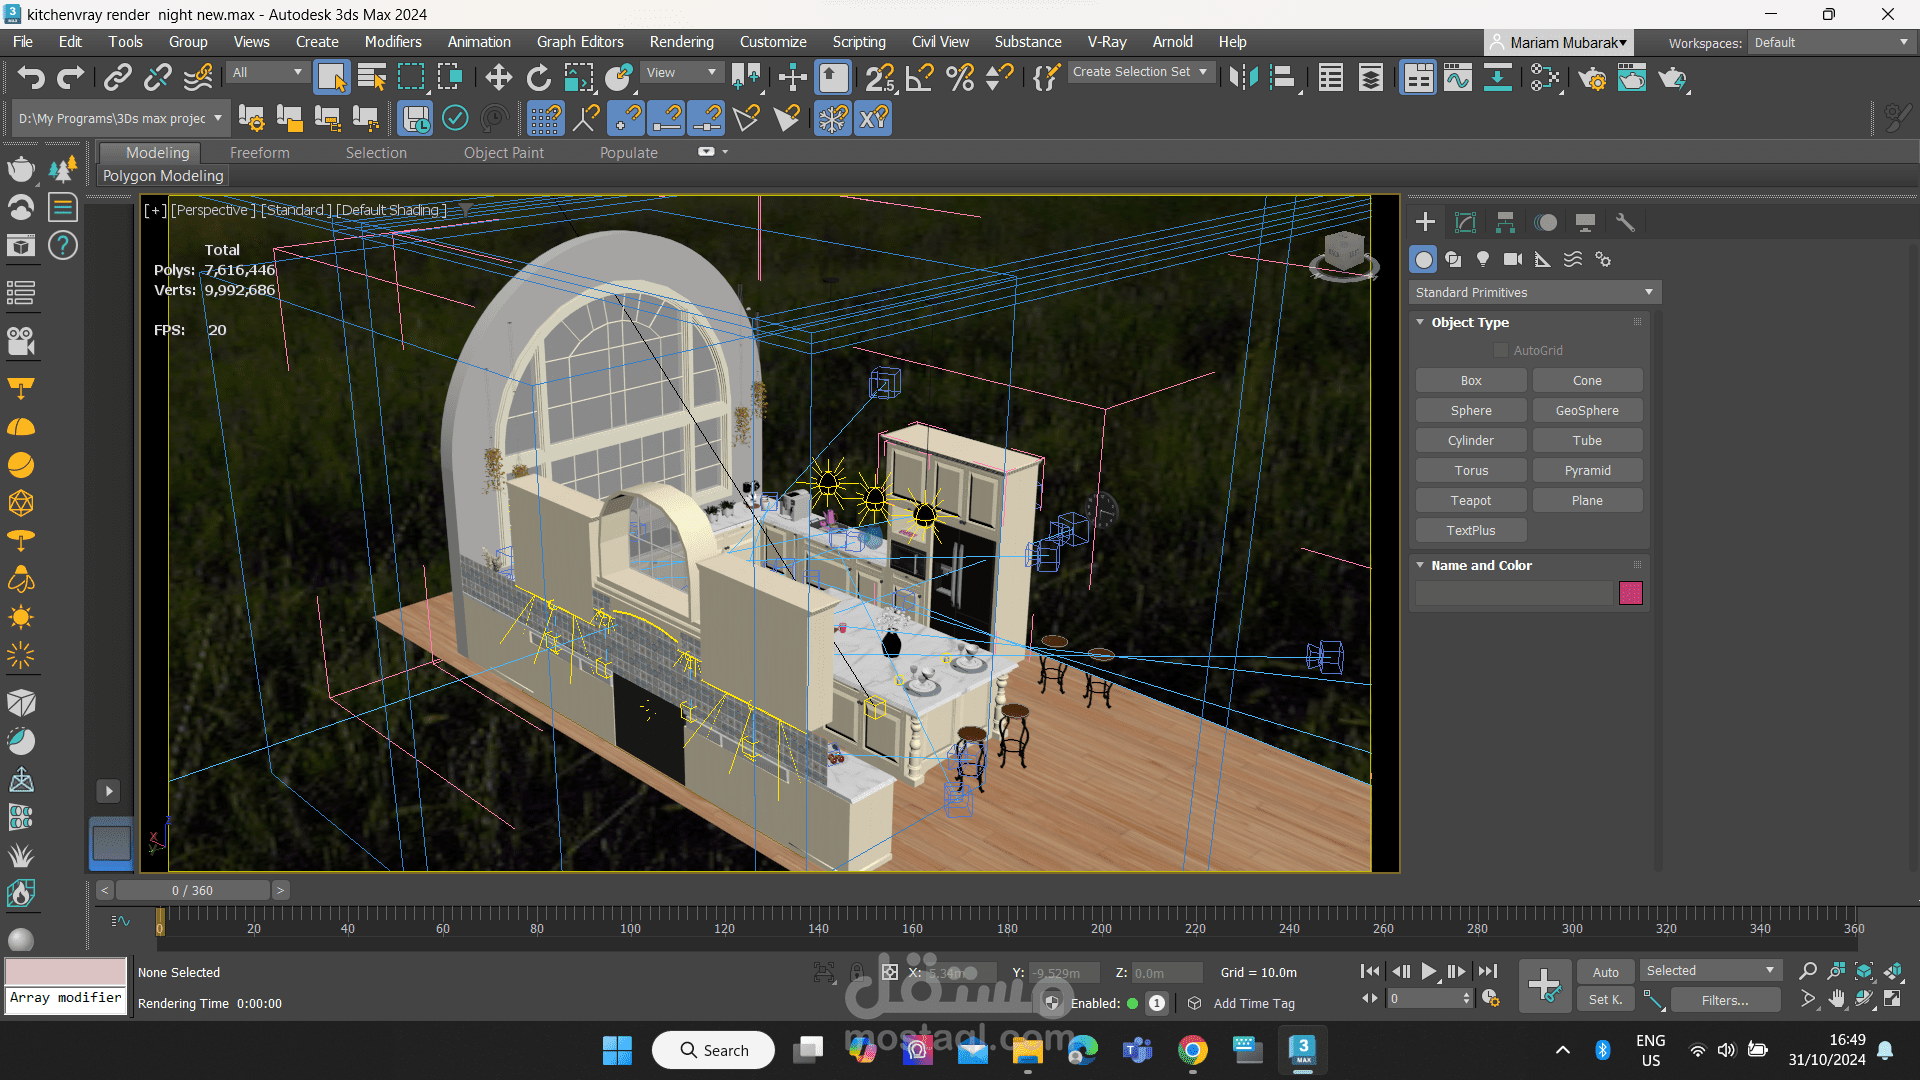Image resolution: width=1920 pixels, height=1080 pixels.
Task: Play the animation
Action: [1428, 971]
